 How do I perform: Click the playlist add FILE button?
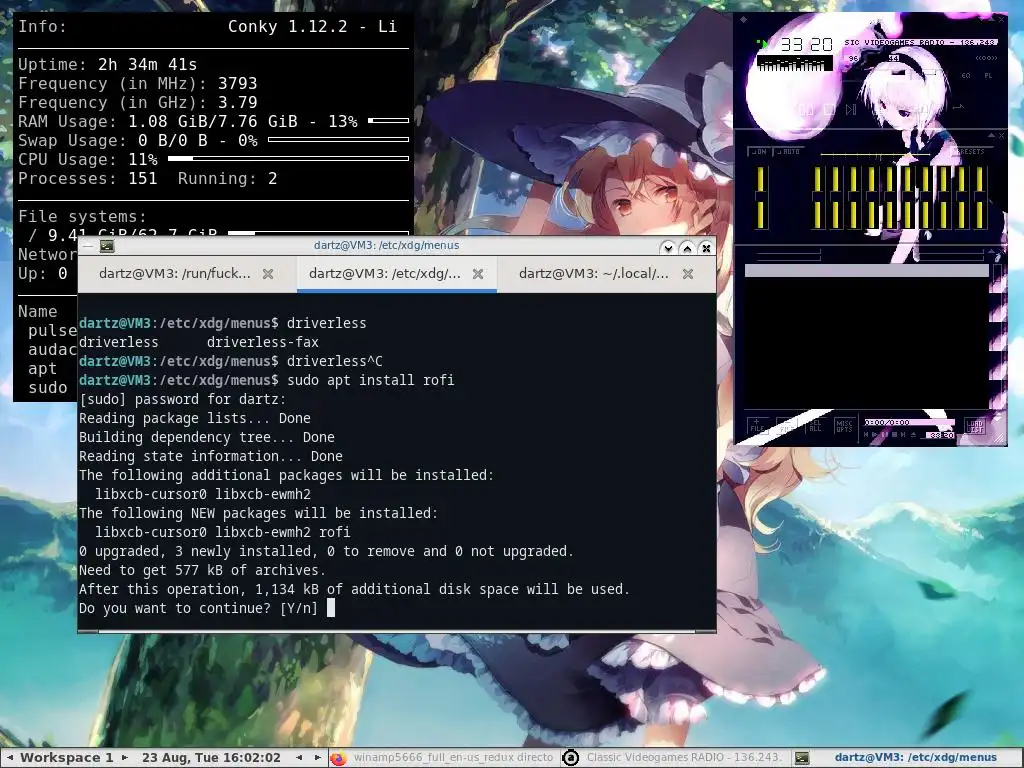point(757,426)
